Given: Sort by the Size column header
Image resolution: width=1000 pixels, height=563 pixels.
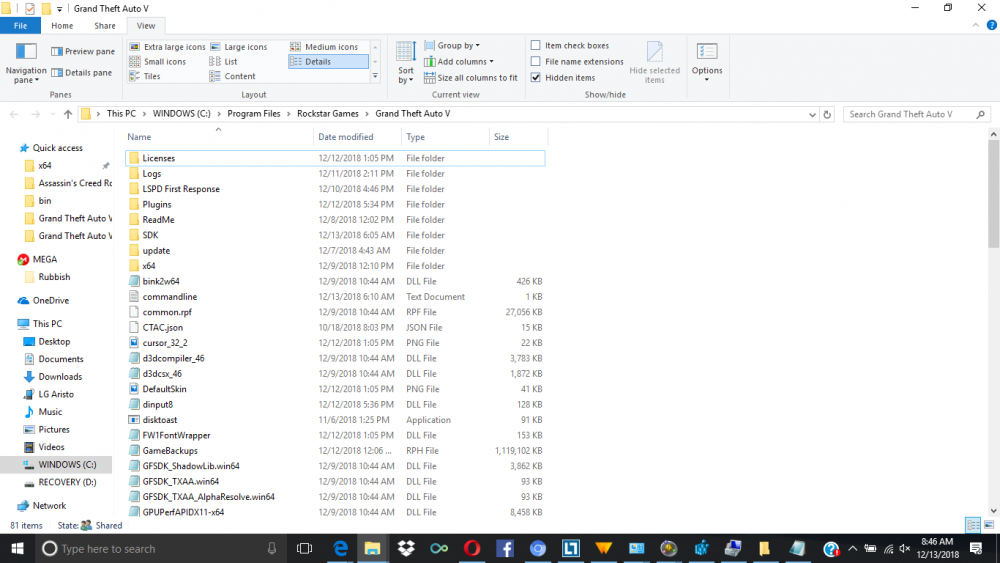Looking at the screenshot, I should (x=518, y=136).
